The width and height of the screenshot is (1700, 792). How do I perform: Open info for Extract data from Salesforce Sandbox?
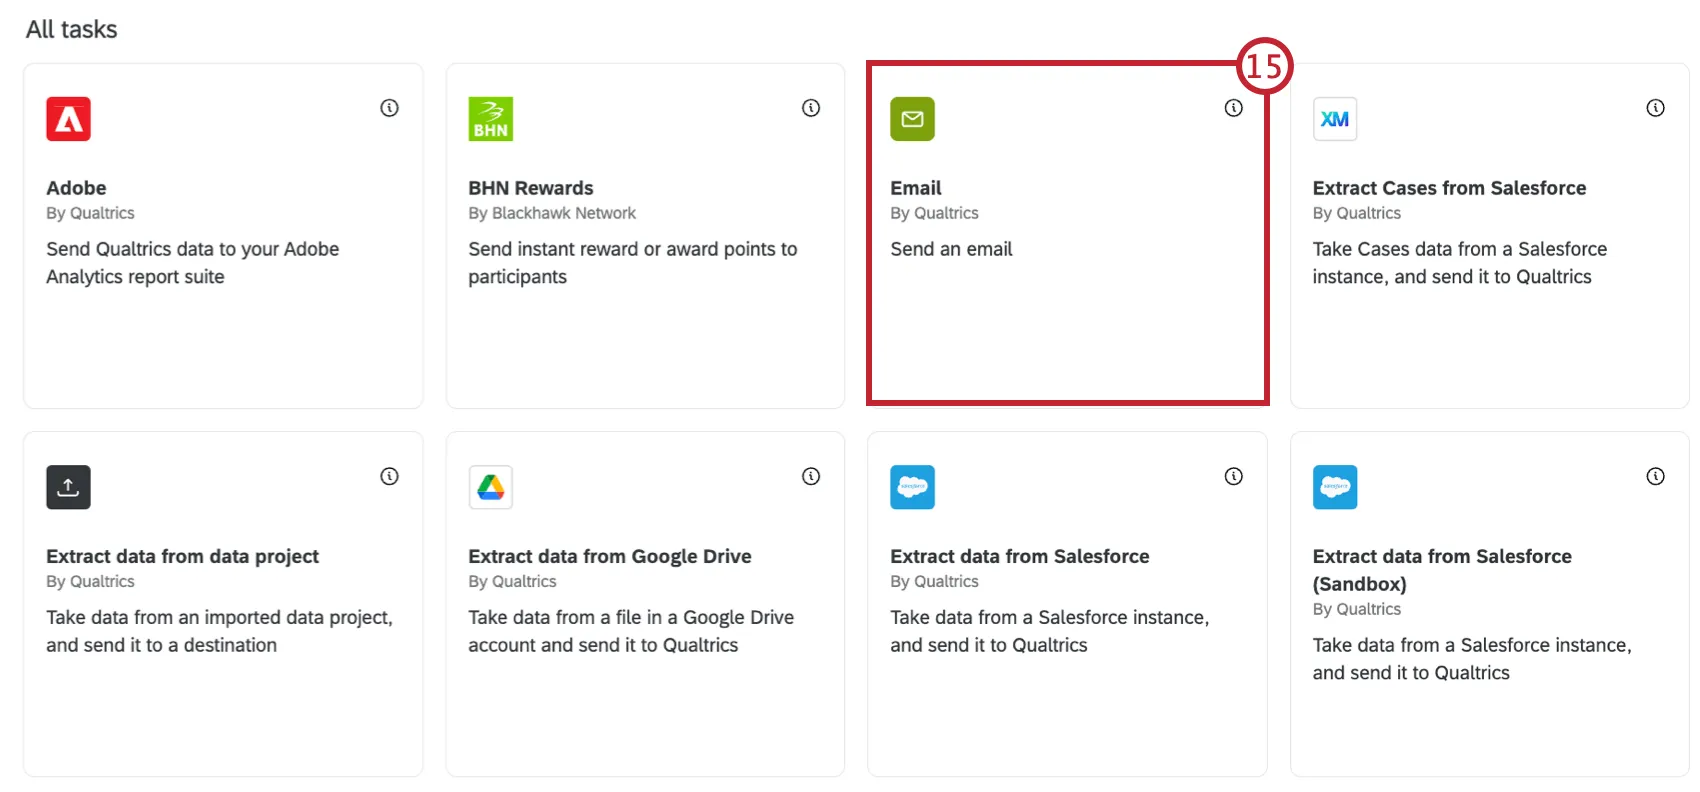[x=1655, y=477]
